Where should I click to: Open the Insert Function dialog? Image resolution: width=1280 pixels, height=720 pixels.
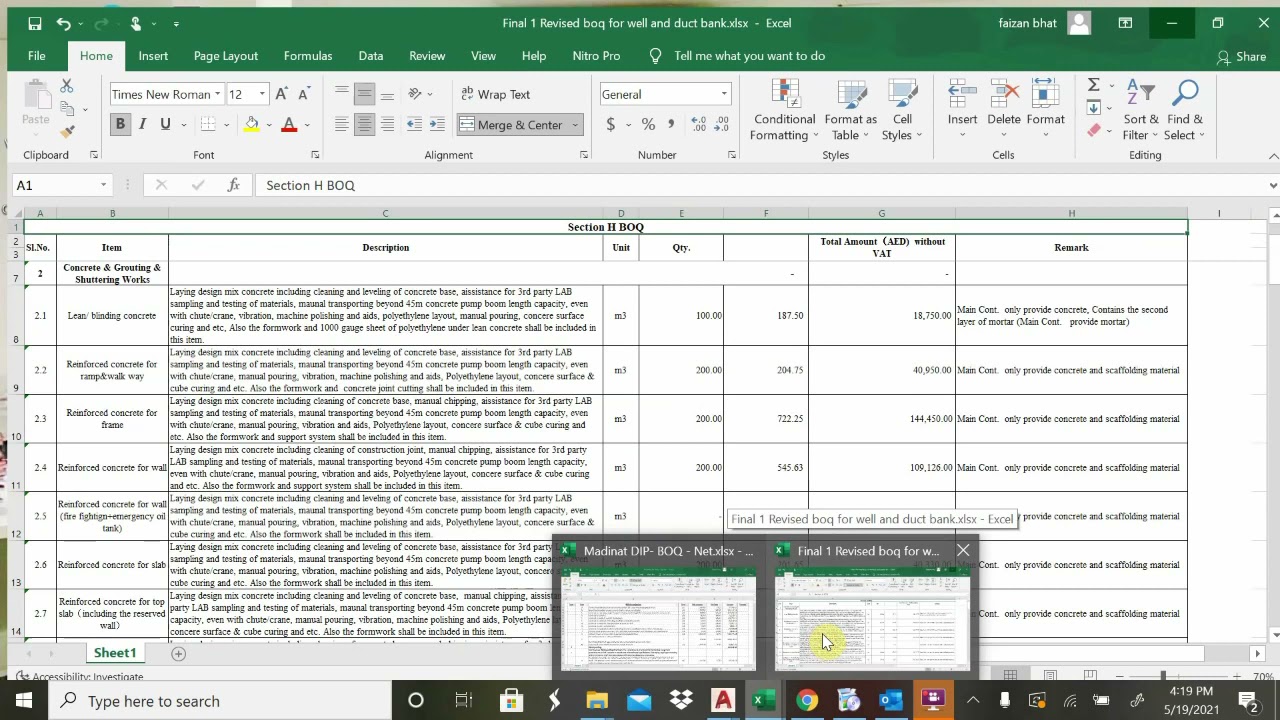(x=233, y=185)
